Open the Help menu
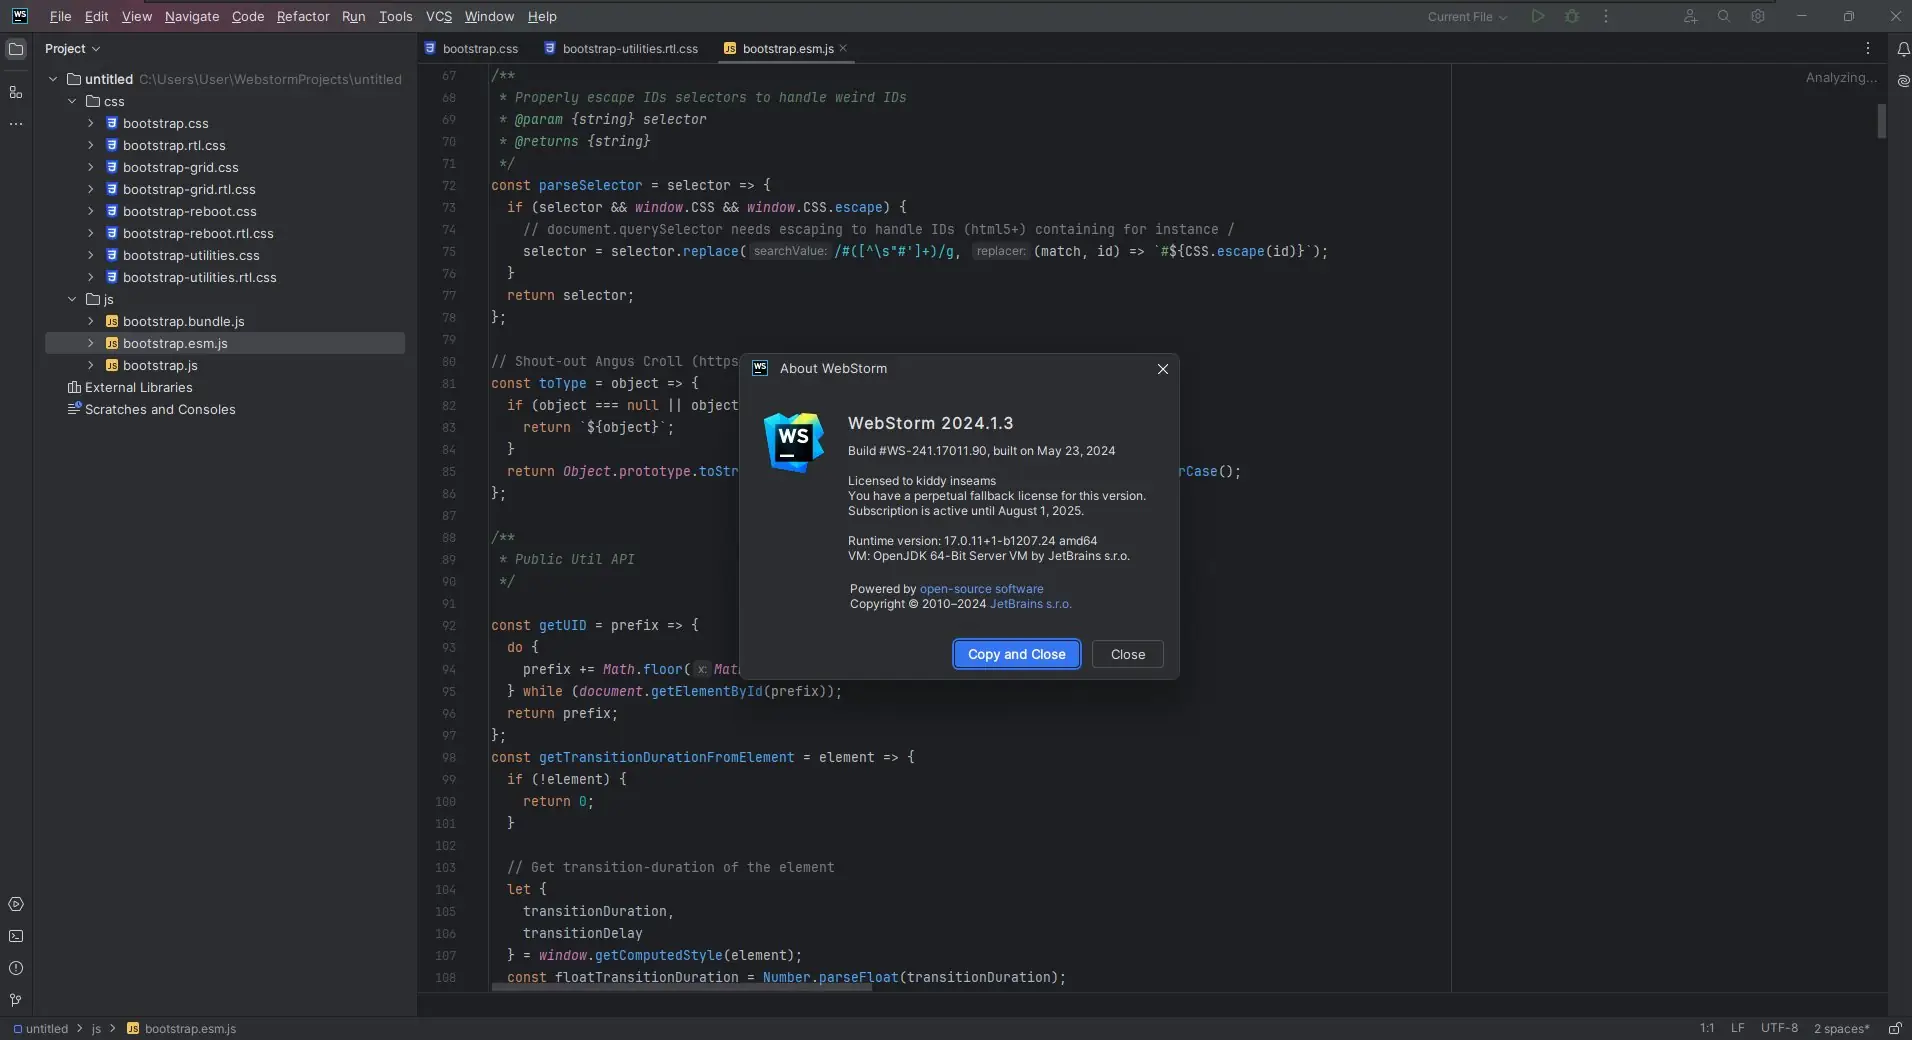This screenshot has width=1912, height=1040. pos(542,16)
